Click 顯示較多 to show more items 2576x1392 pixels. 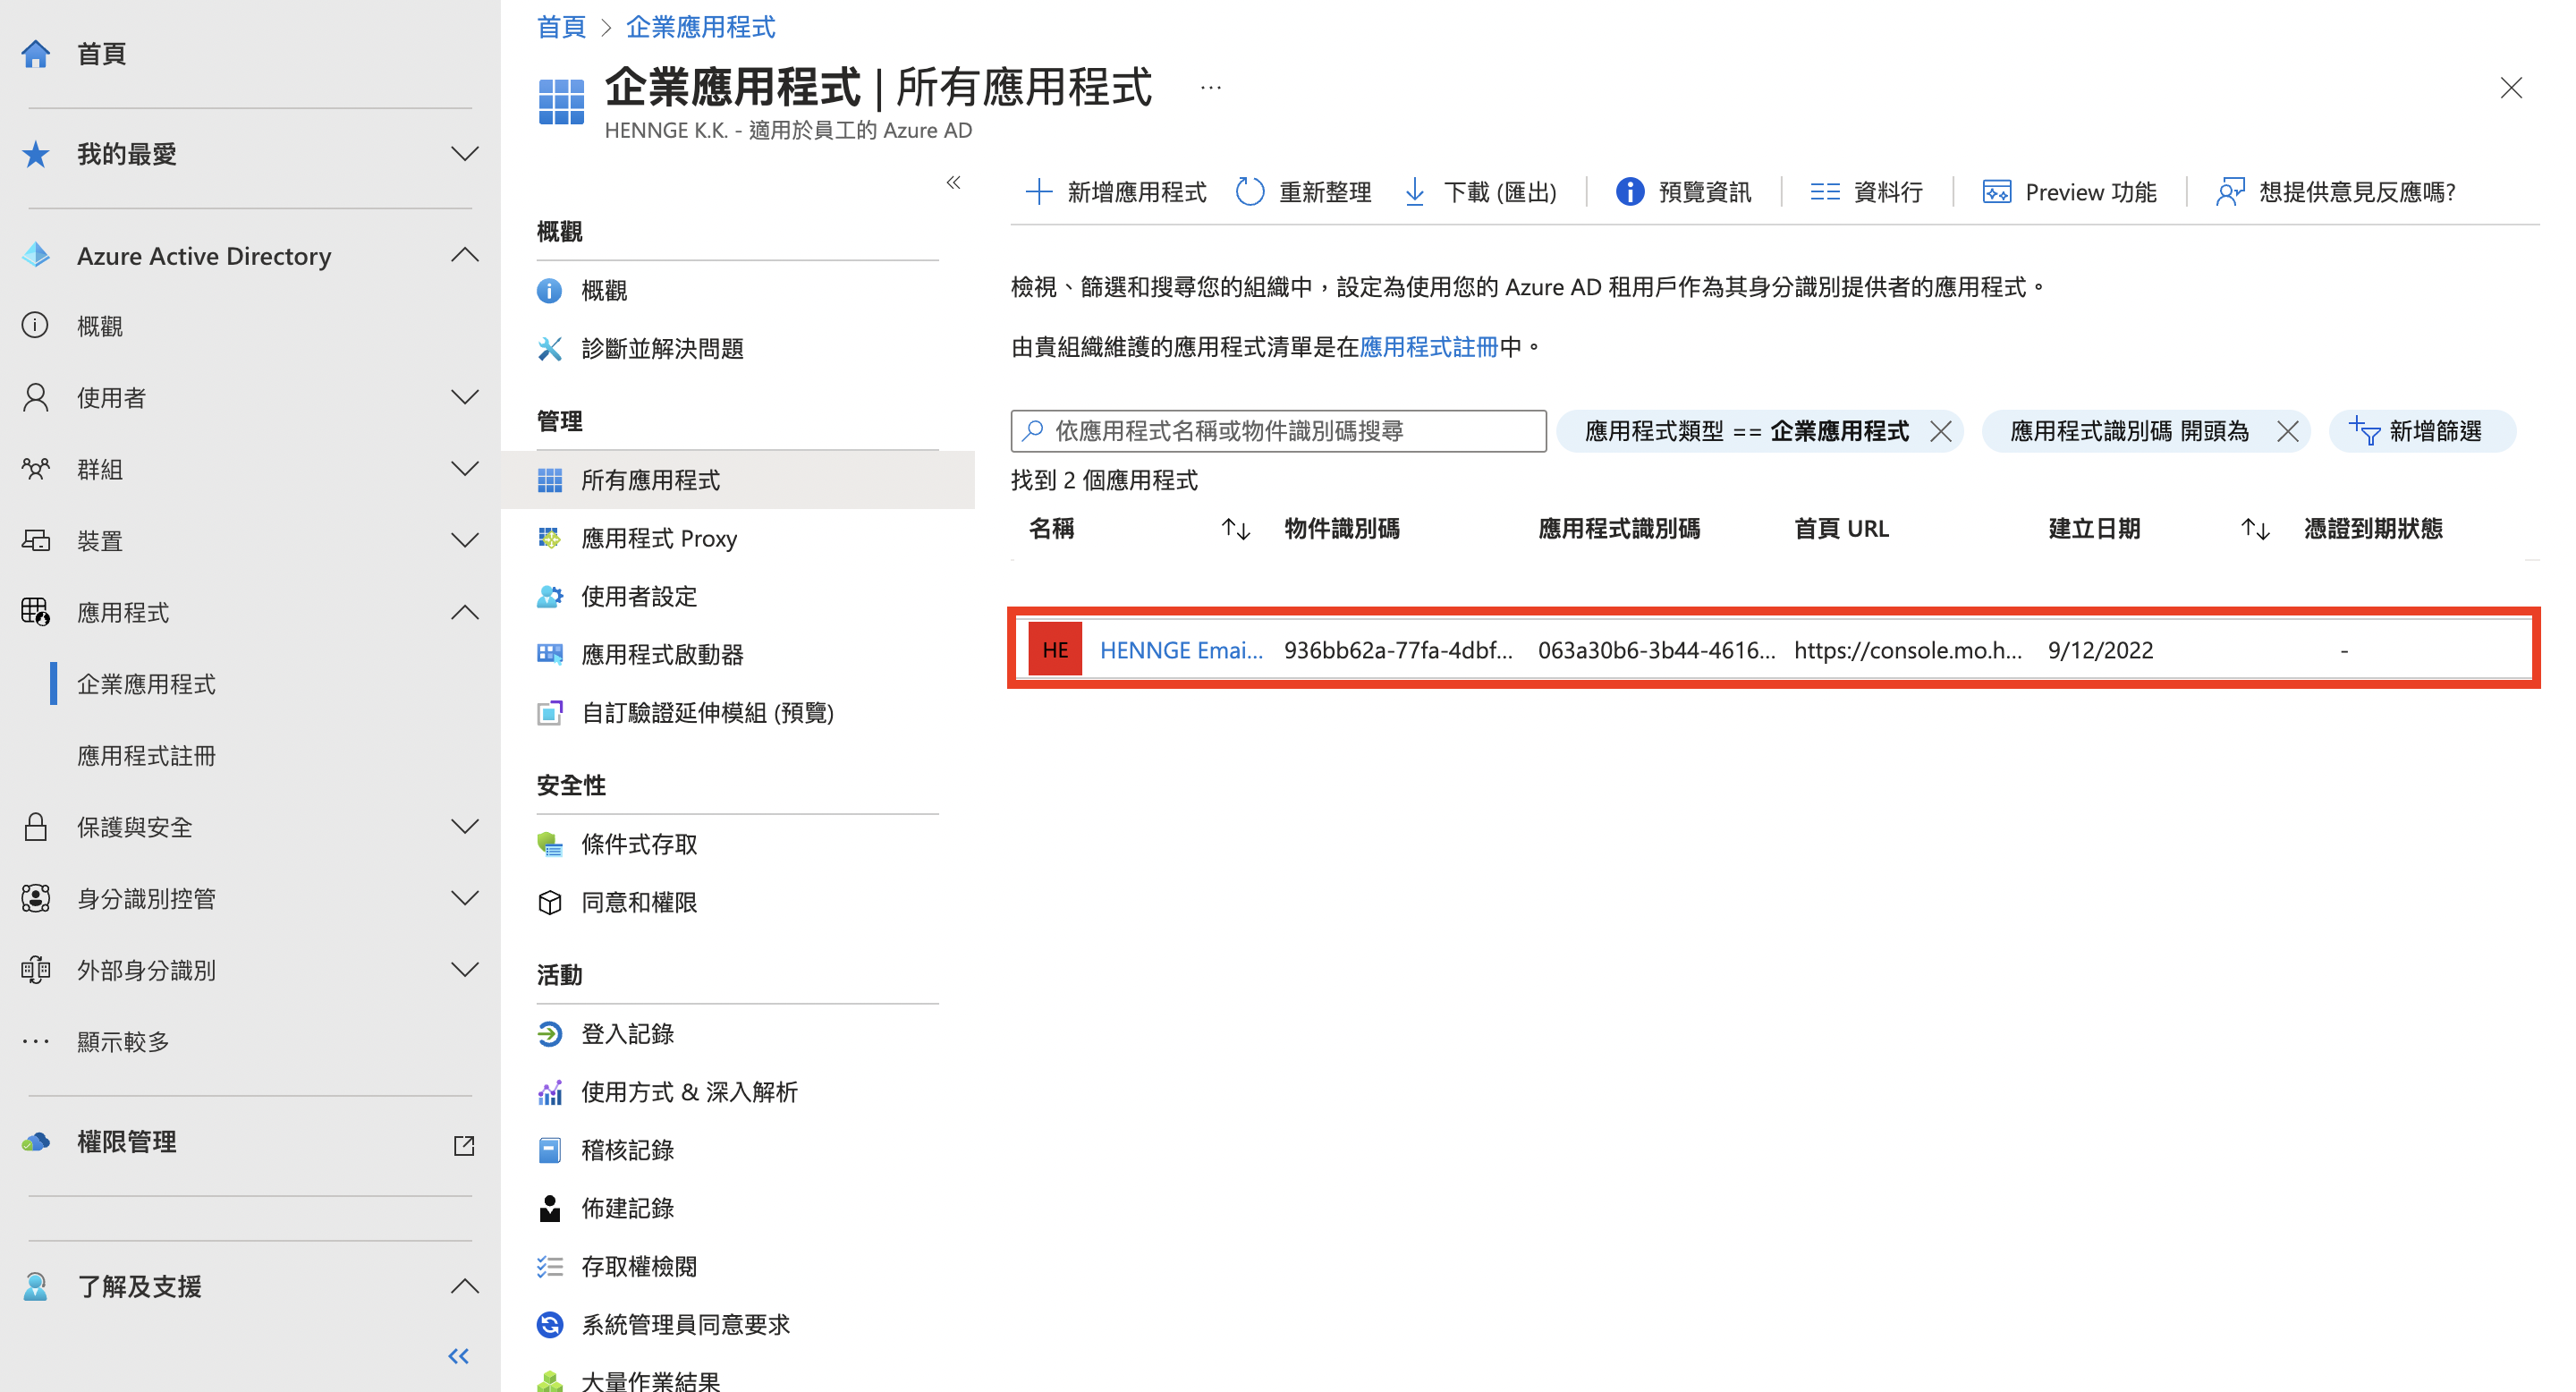pos(123,1042)
